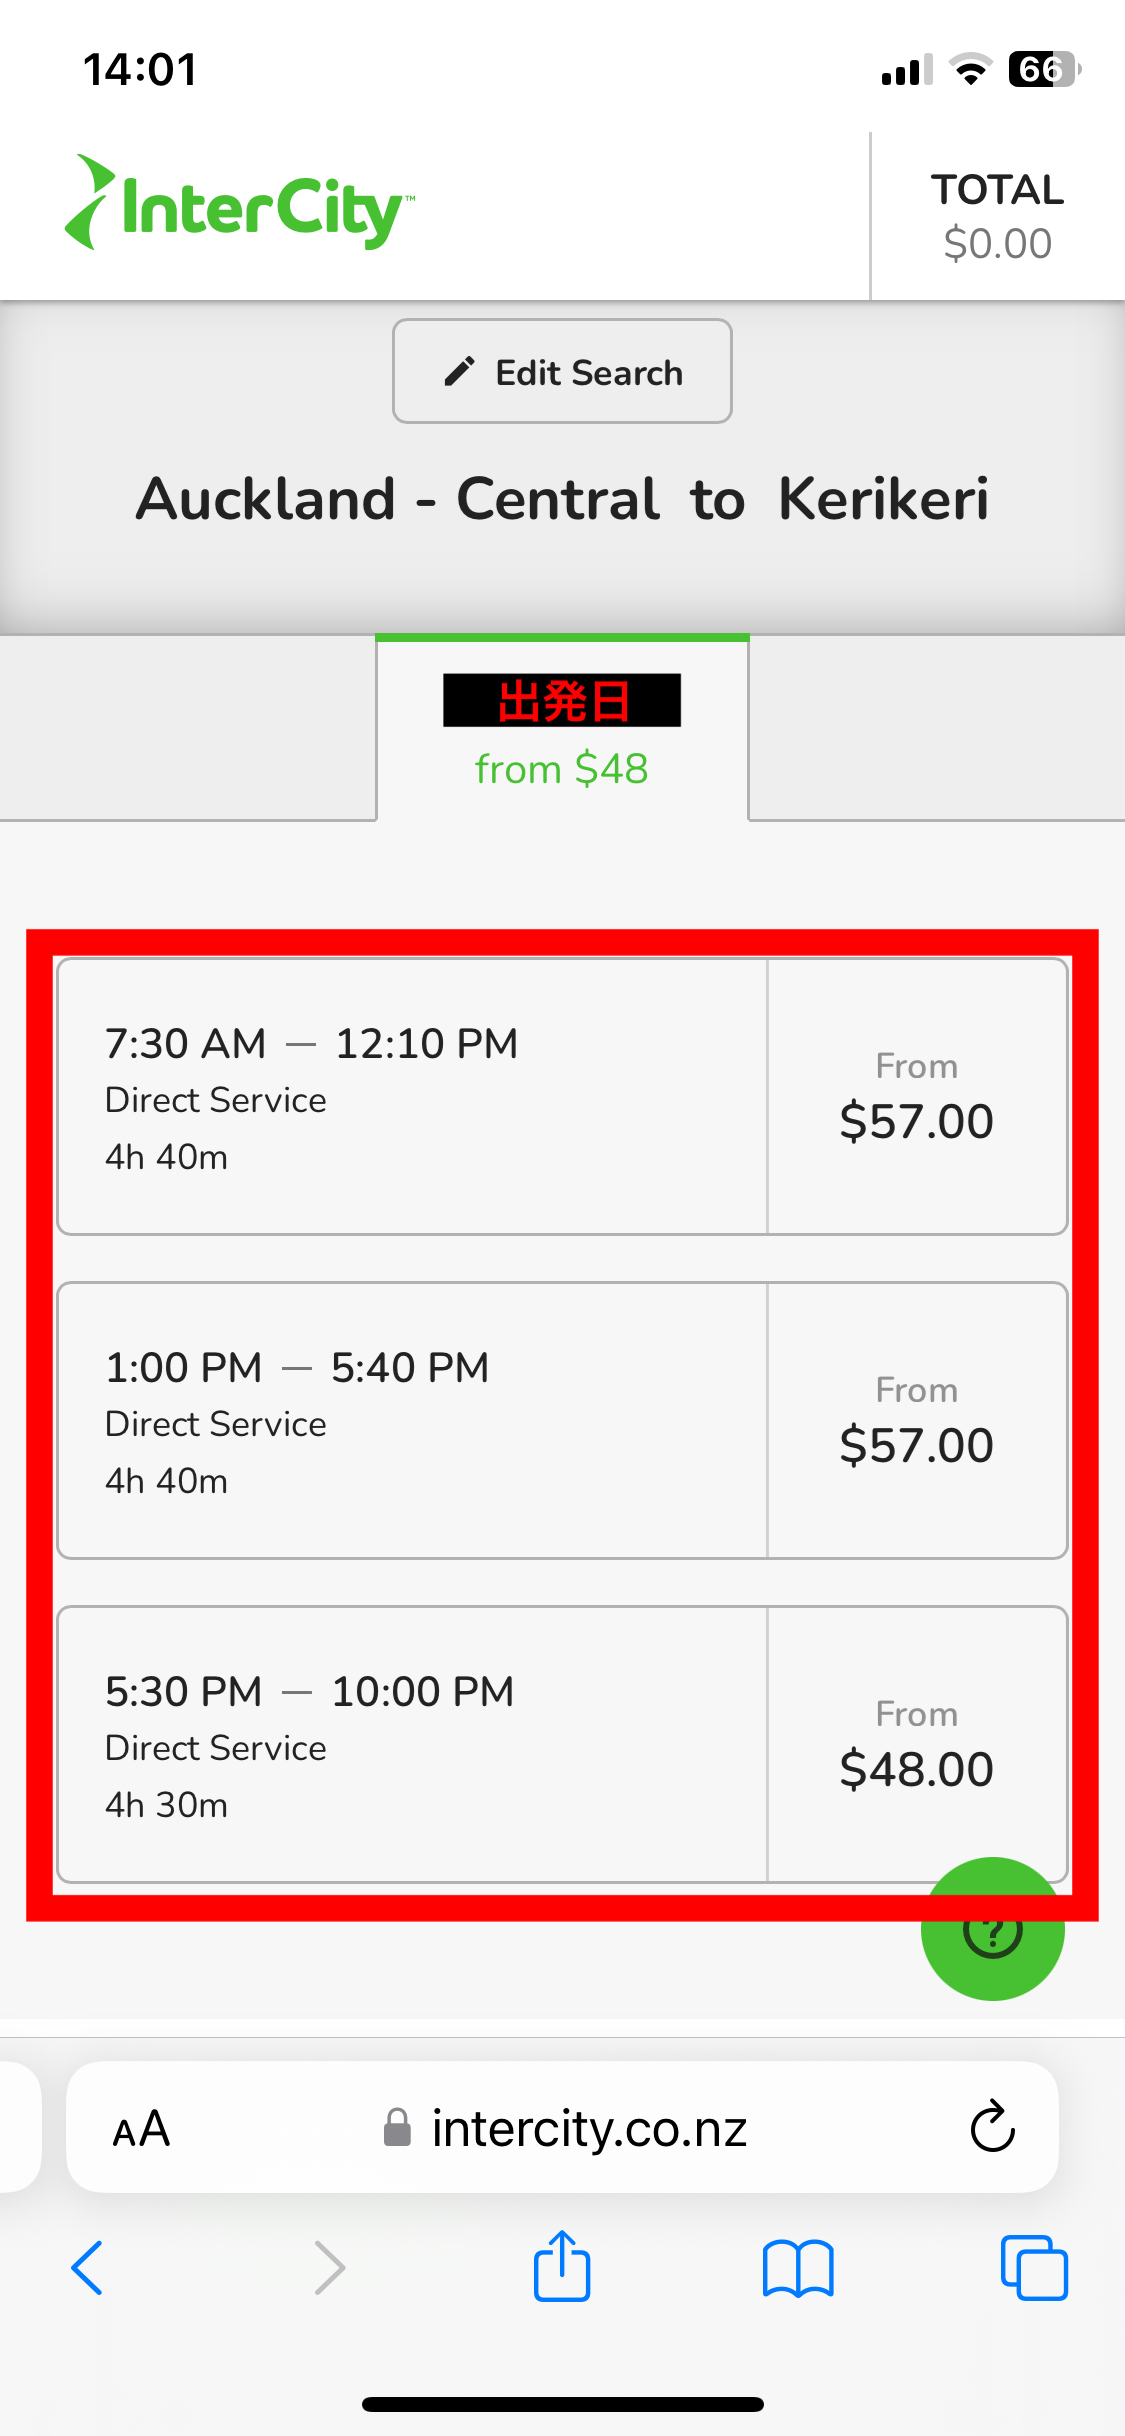Tap the Safari reload page icon
1125x2436 pixels.
point(992,2126)
